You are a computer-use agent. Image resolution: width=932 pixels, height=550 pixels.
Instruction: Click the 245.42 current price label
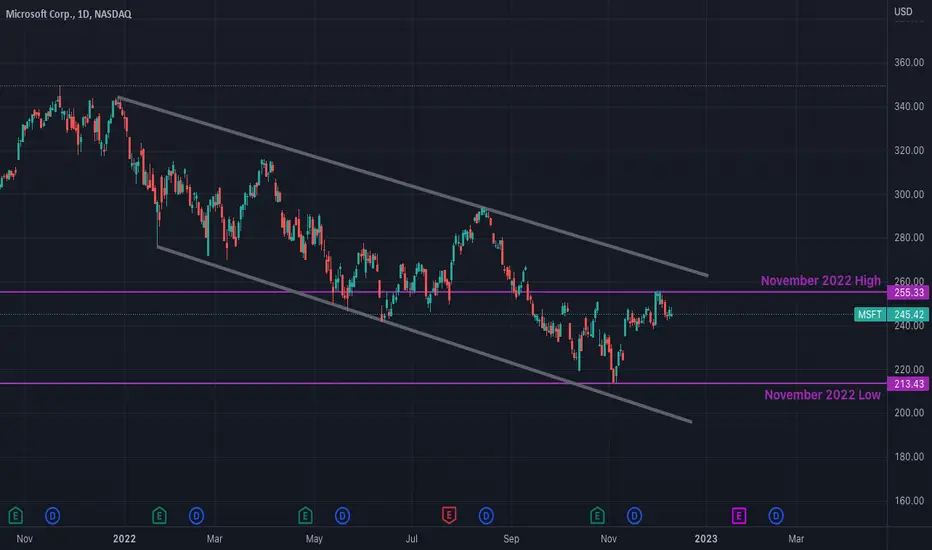pos(908,315)
